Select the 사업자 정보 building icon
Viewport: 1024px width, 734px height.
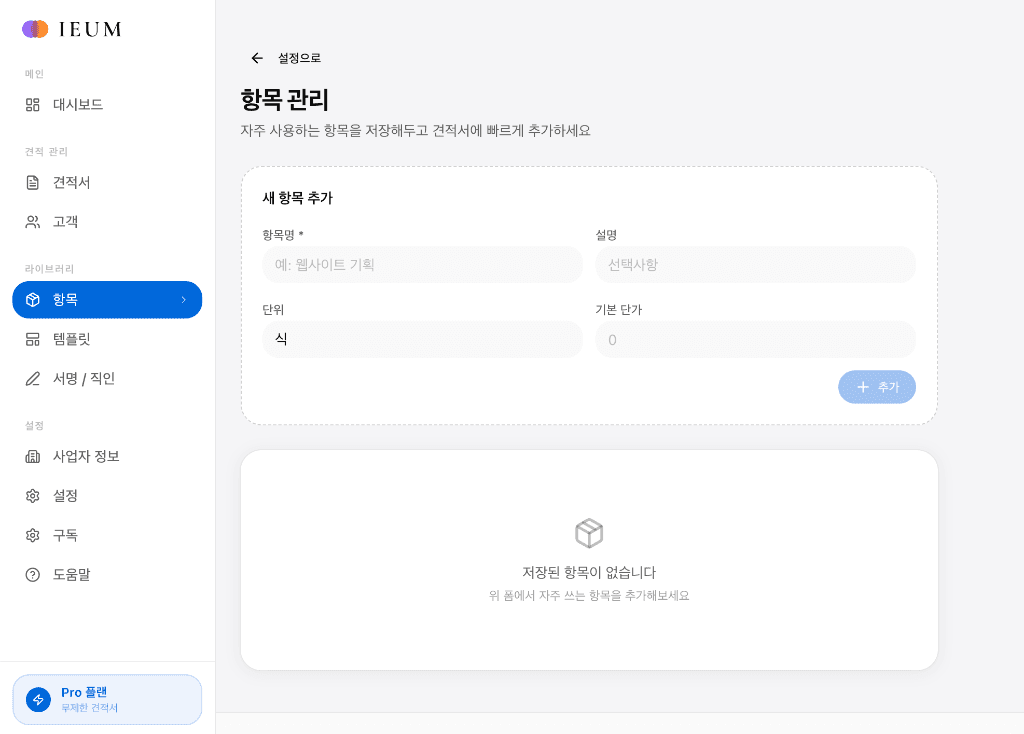point(34,456)
